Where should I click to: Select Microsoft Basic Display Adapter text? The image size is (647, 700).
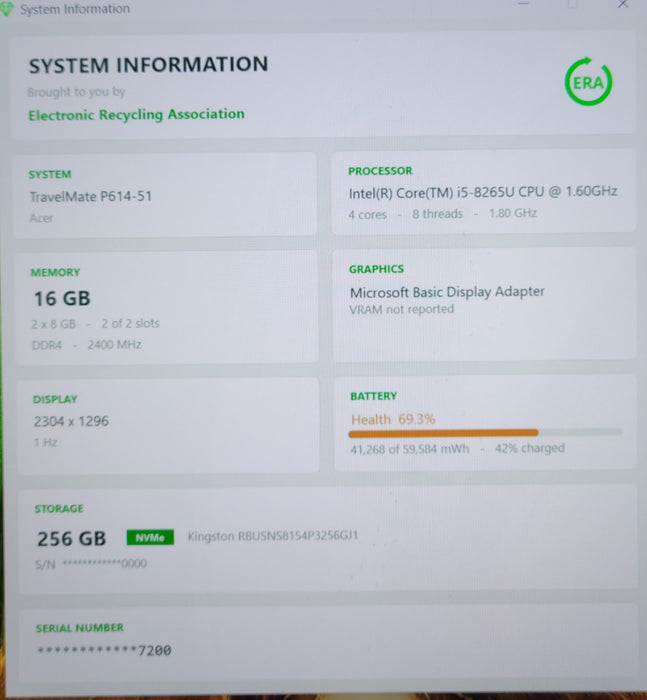447,292
